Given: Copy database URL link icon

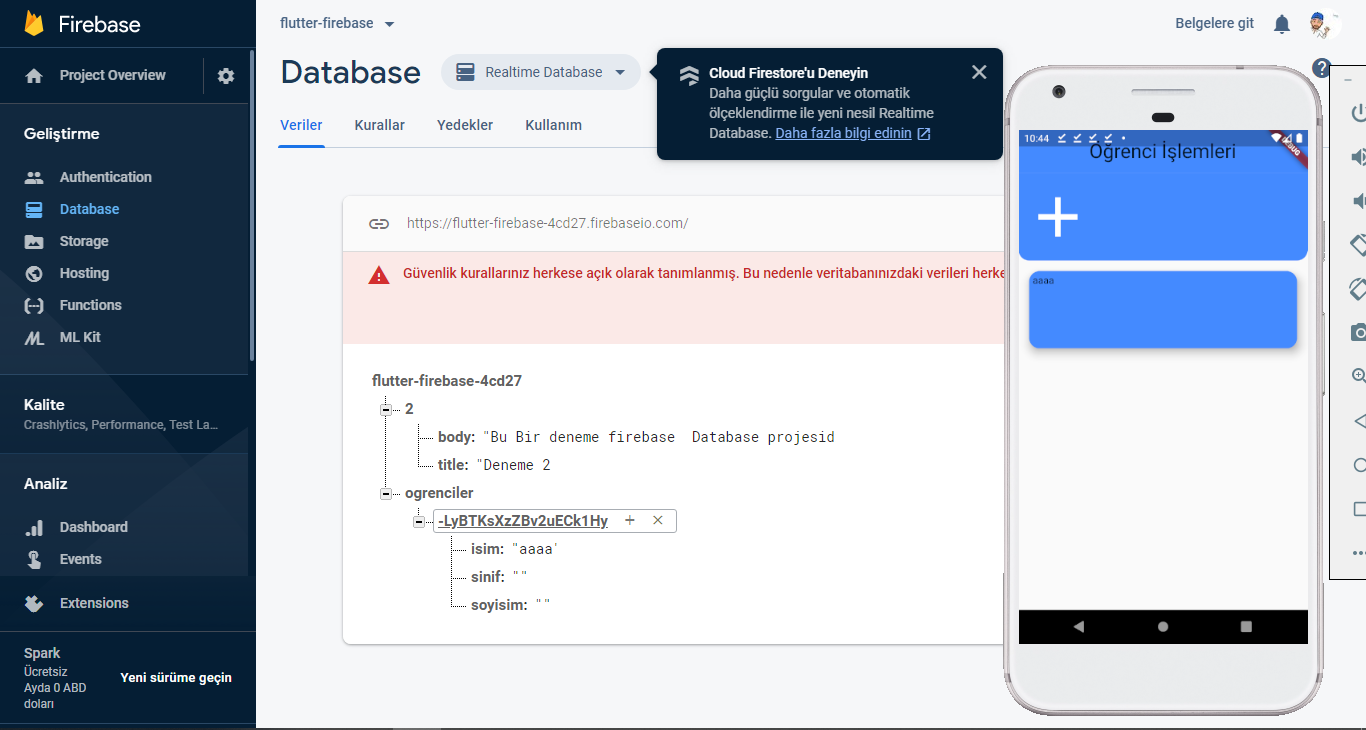Looking at the screenshot, I should coord(379,224).
